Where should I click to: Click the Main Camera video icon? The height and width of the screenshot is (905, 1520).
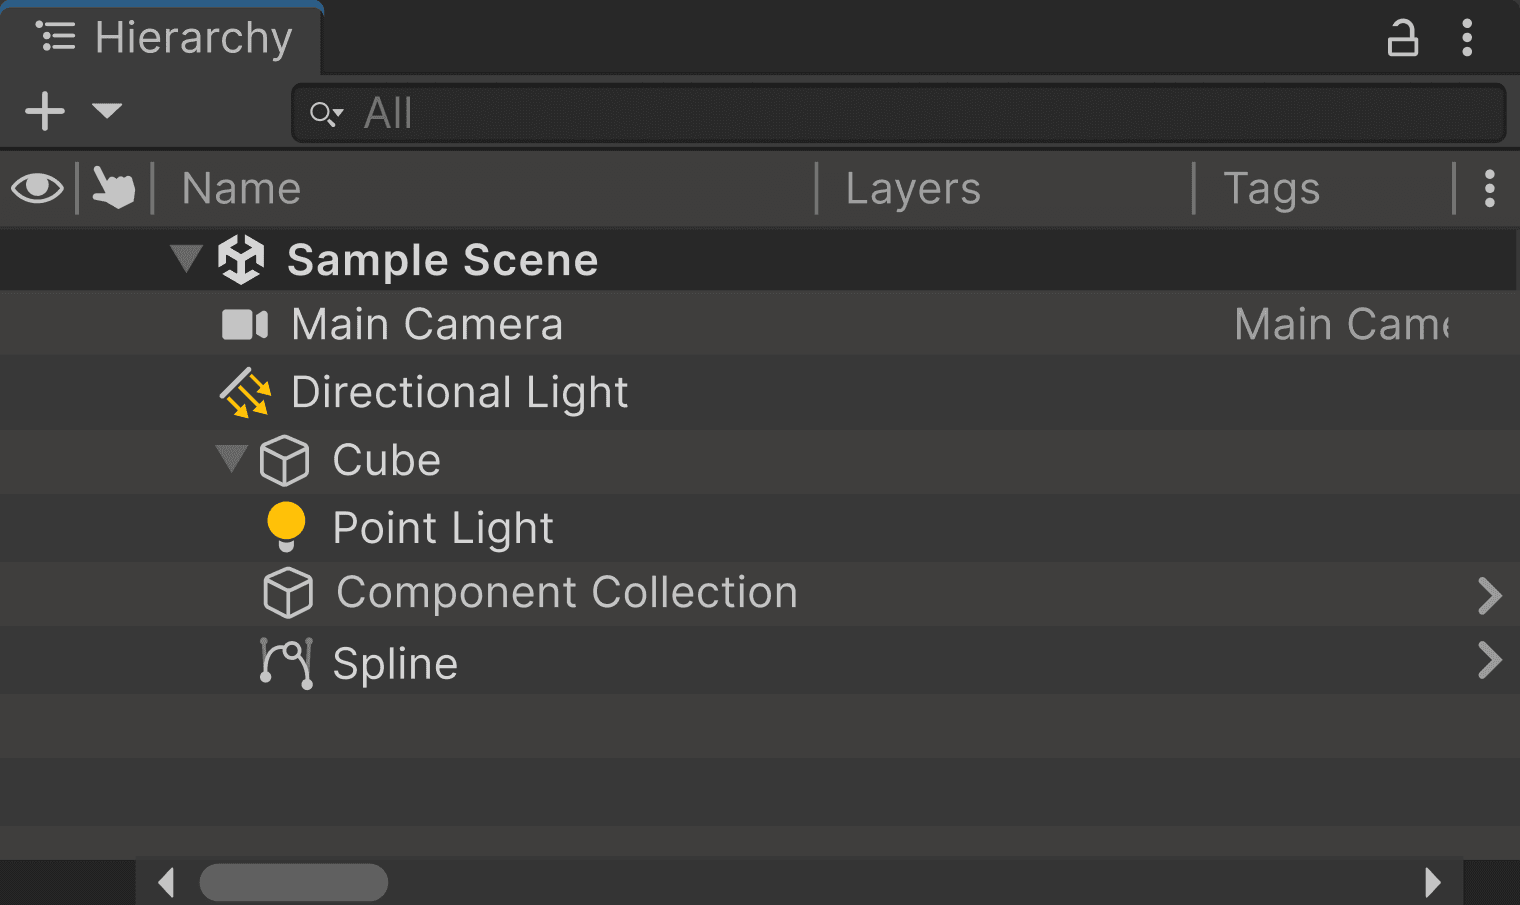tap(245, 325)
